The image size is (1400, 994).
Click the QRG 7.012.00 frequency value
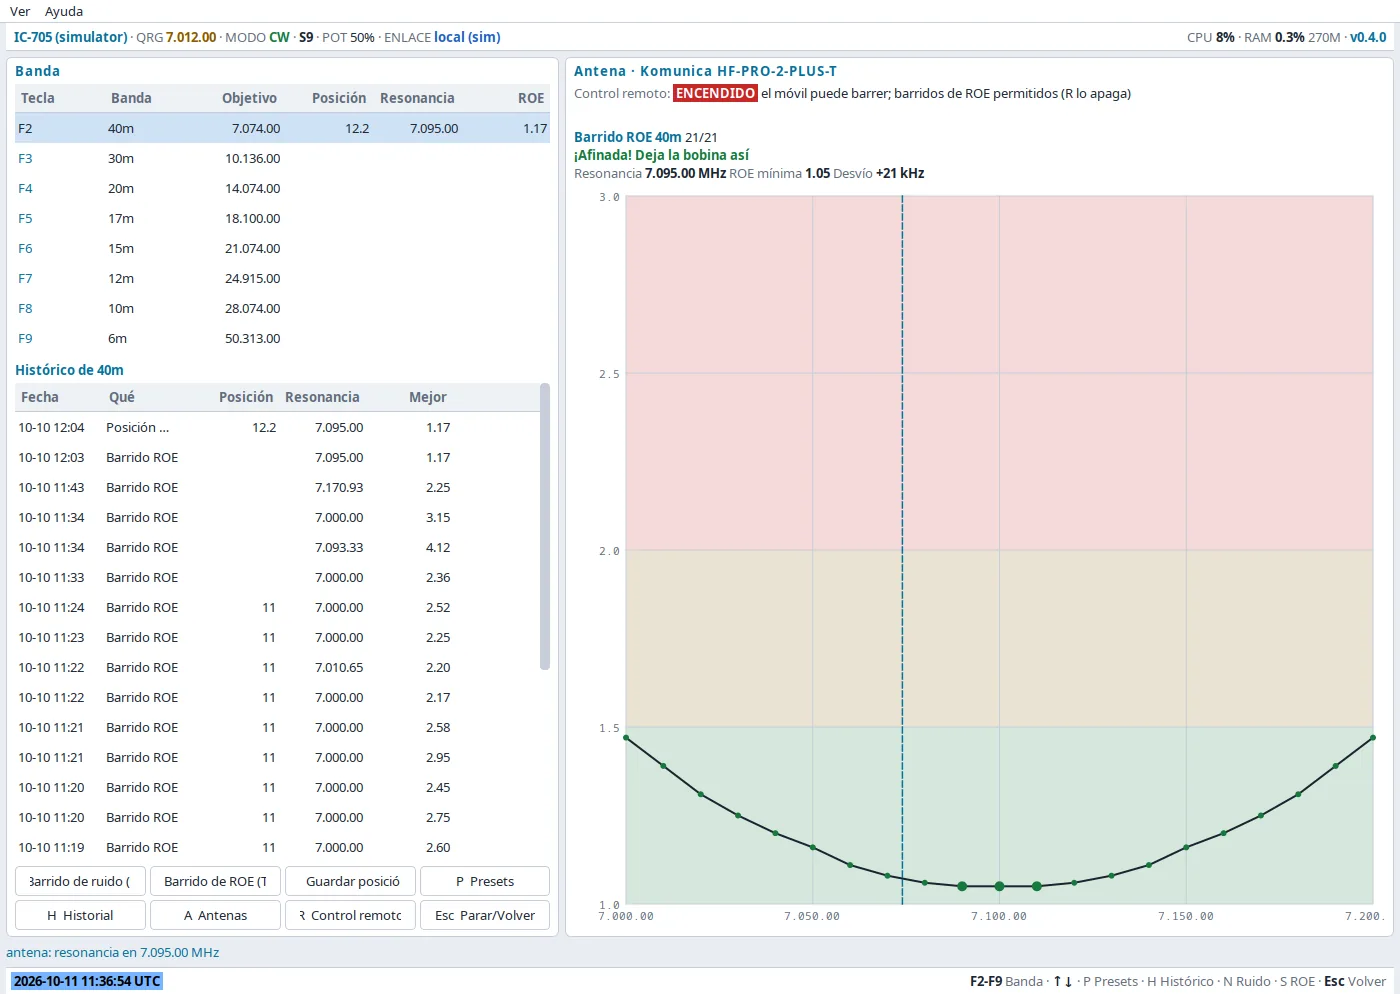pos(191,37)
